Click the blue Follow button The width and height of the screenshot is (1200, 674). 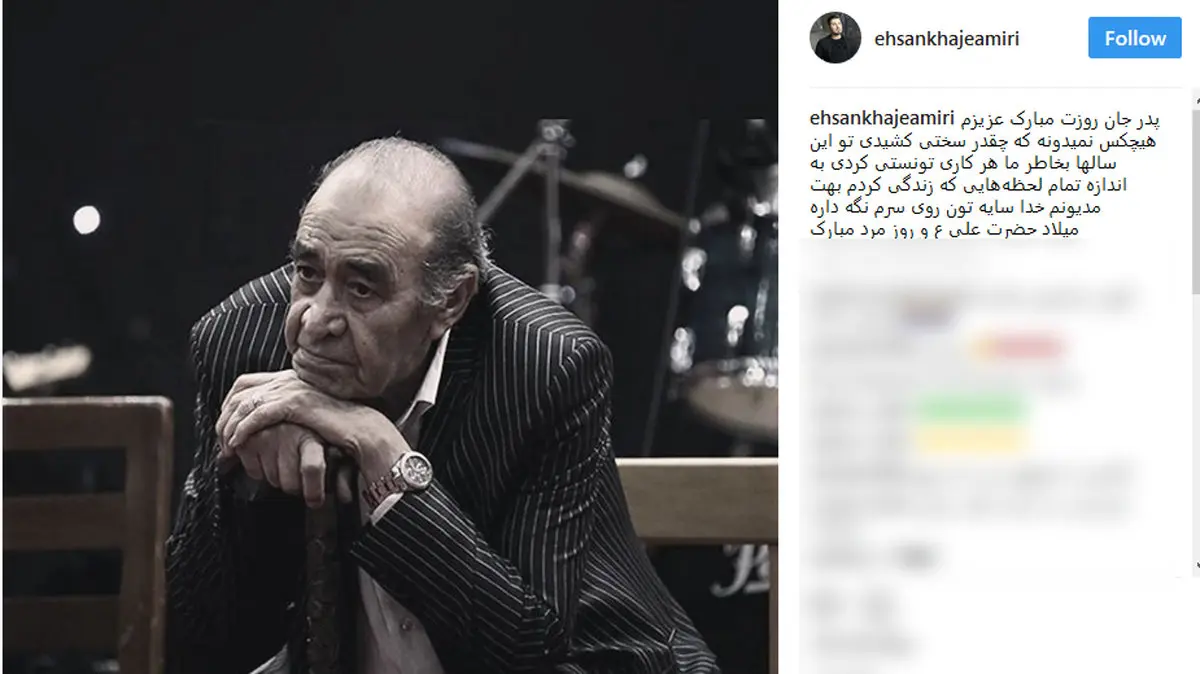[x=1134, y=38]
